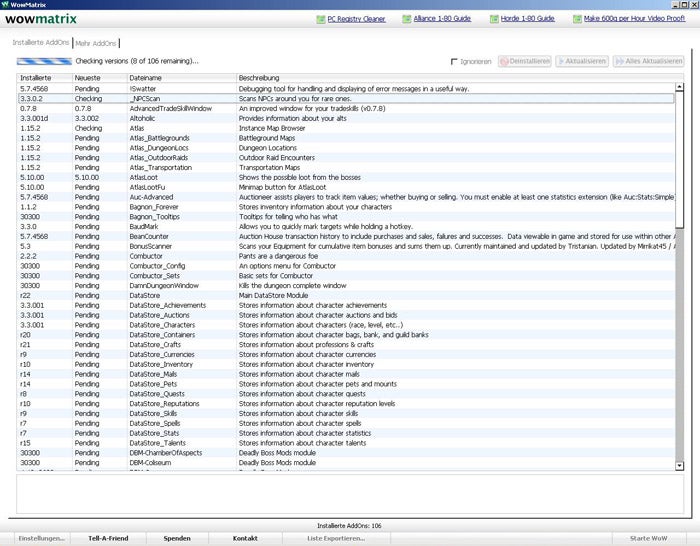Select the DataStore_Containers row

346,335
